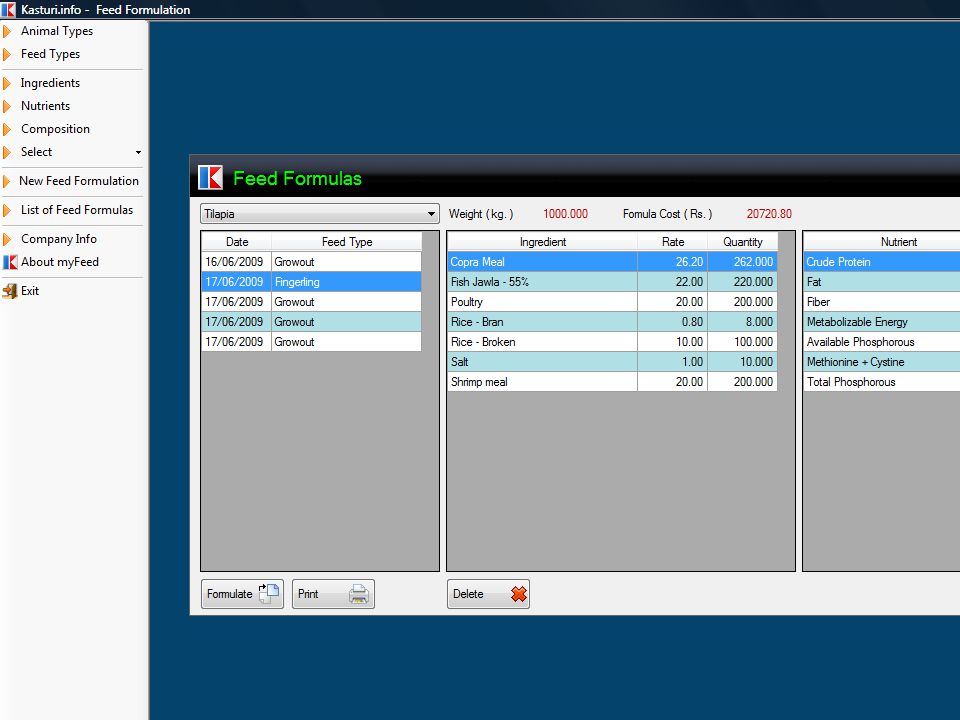Click the arrow icon beside New Feed Formulation
Viewport: 960px width, 720px height.
pos(7,181)
